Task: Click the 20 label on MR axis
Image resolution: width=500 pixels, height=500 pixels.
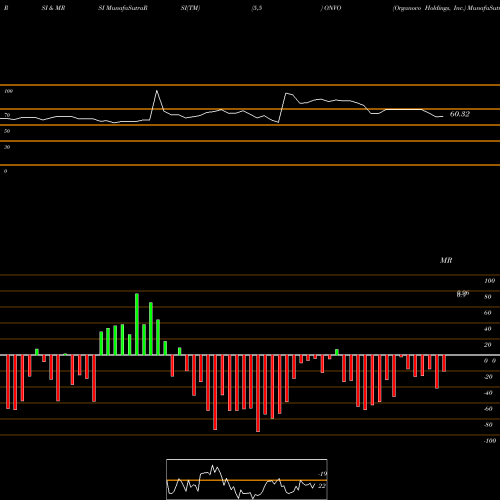Action: click(488, 345)
